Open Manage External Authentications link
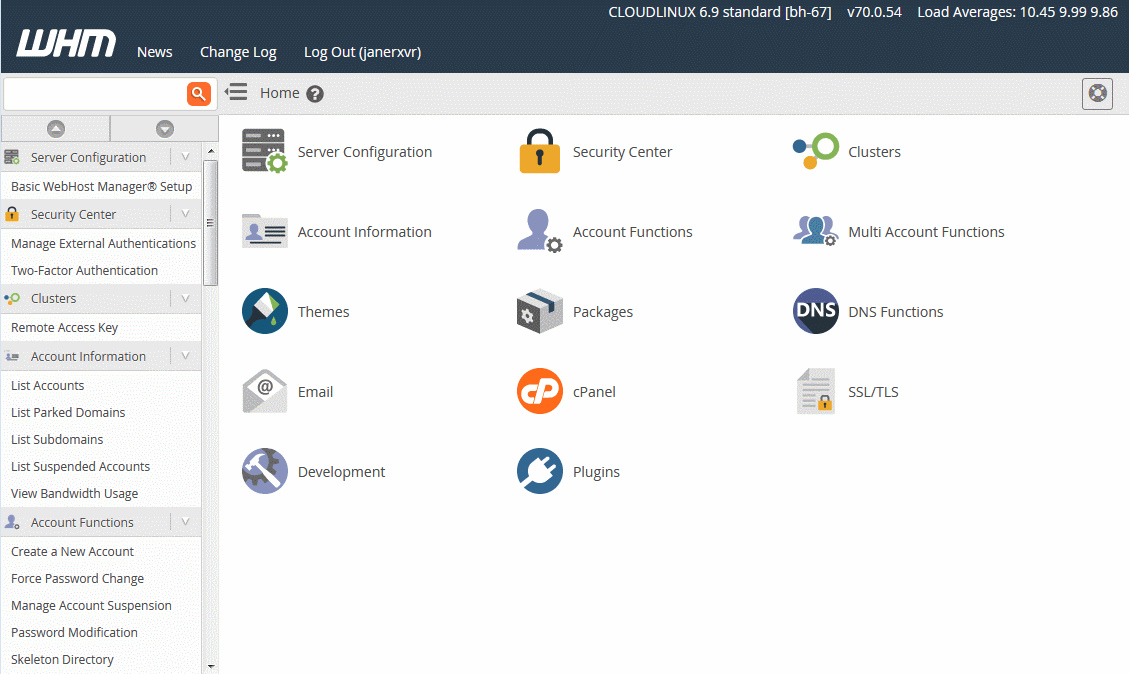The width and height of the screenshot is (1129, 674). 103,243
